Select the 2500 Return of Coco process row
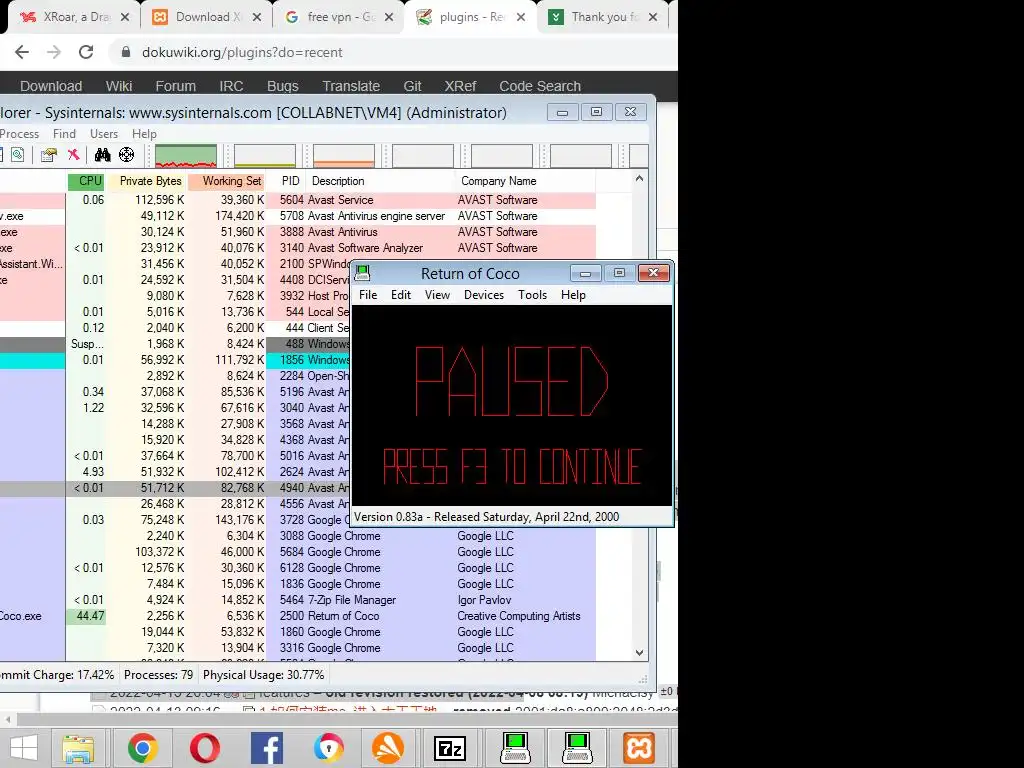This screenshot has width=1024, height=768. pos(298,616)
